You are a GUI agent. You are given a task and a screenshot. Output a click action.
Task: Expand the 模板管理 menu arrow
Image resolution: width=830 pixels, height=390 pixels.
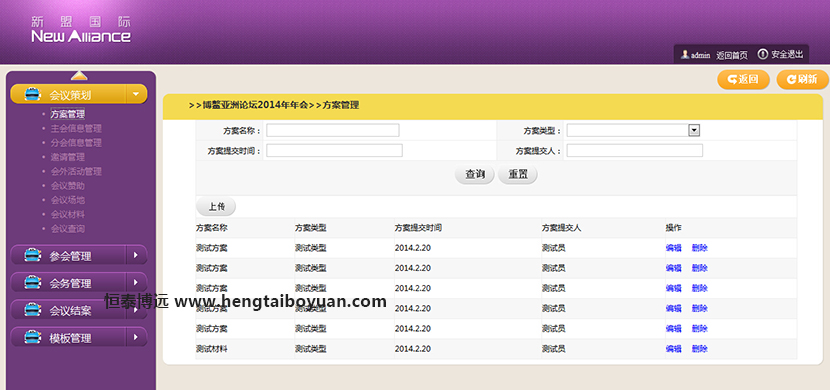click(x=136, y=337)
